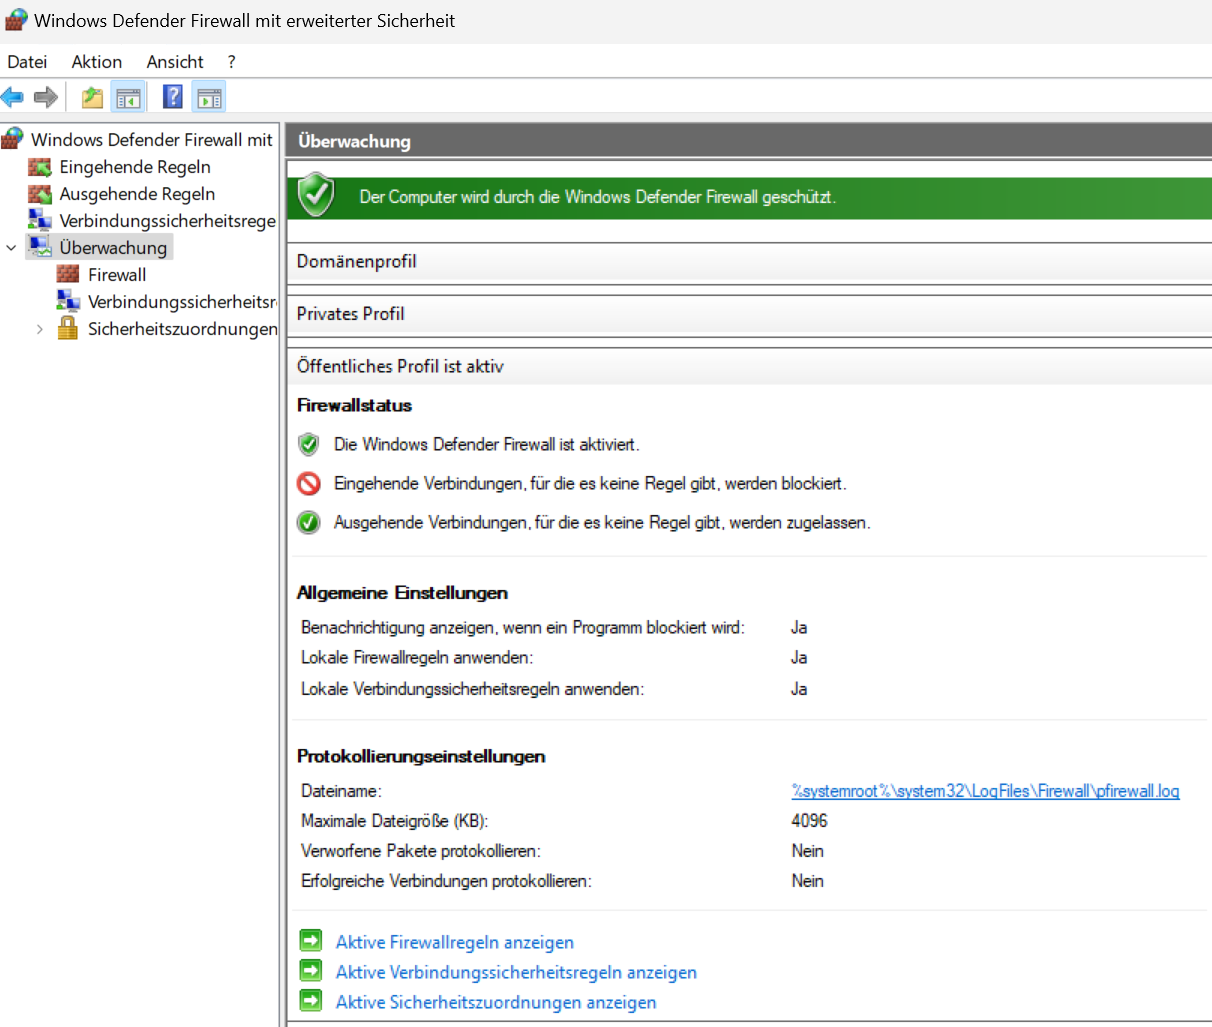Collapse the Überwachung tree node
The width and height of the screenshot is (1212, 1027).
tap(12, 248)
